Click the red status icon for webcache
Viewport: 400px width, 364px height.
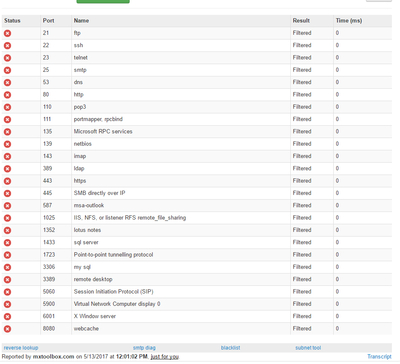pos(7,329)
